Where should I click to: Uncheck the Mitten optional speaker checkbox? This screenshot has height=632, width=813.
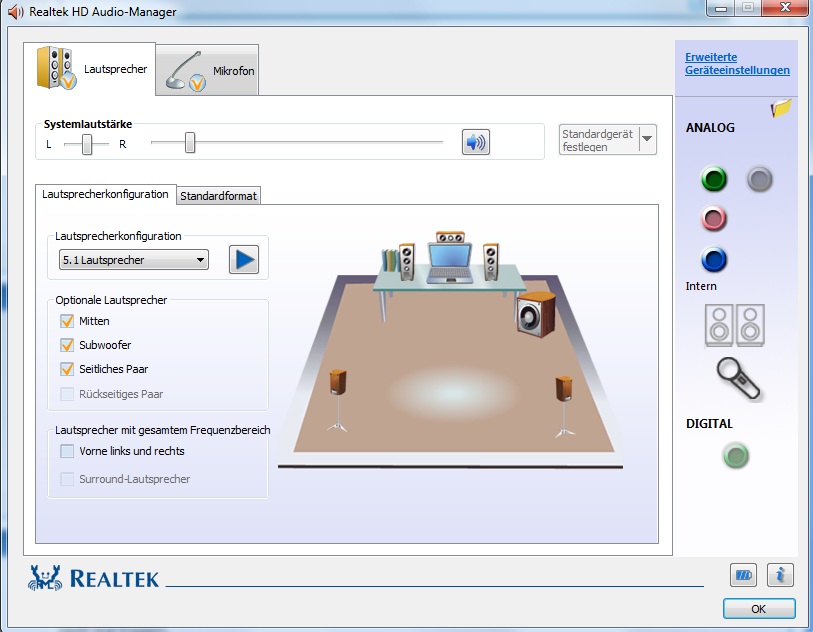[67, 321]
